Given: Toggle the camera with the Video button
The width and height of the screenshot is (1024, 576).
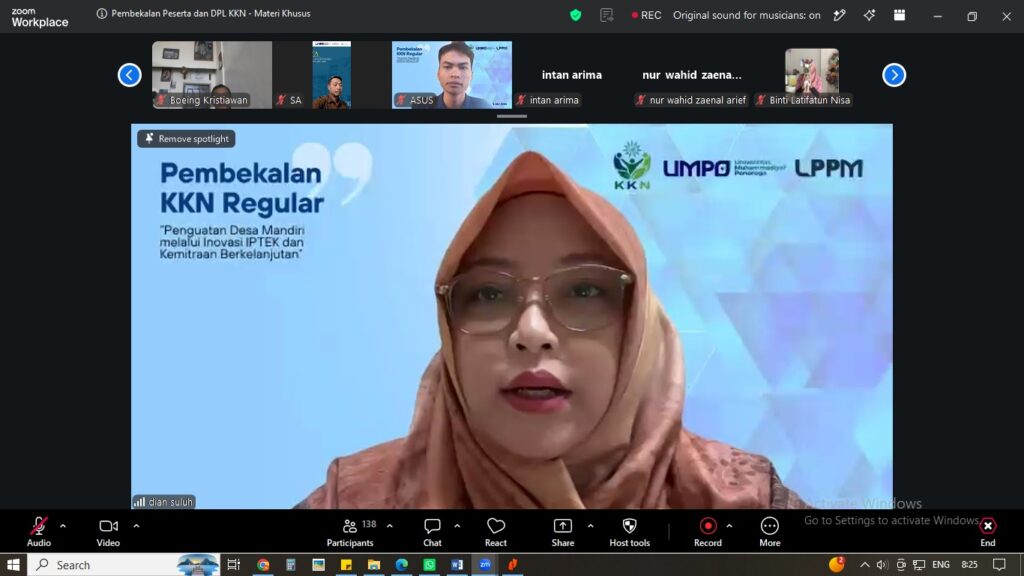Looking at the screenshot, I should [108, 532].
